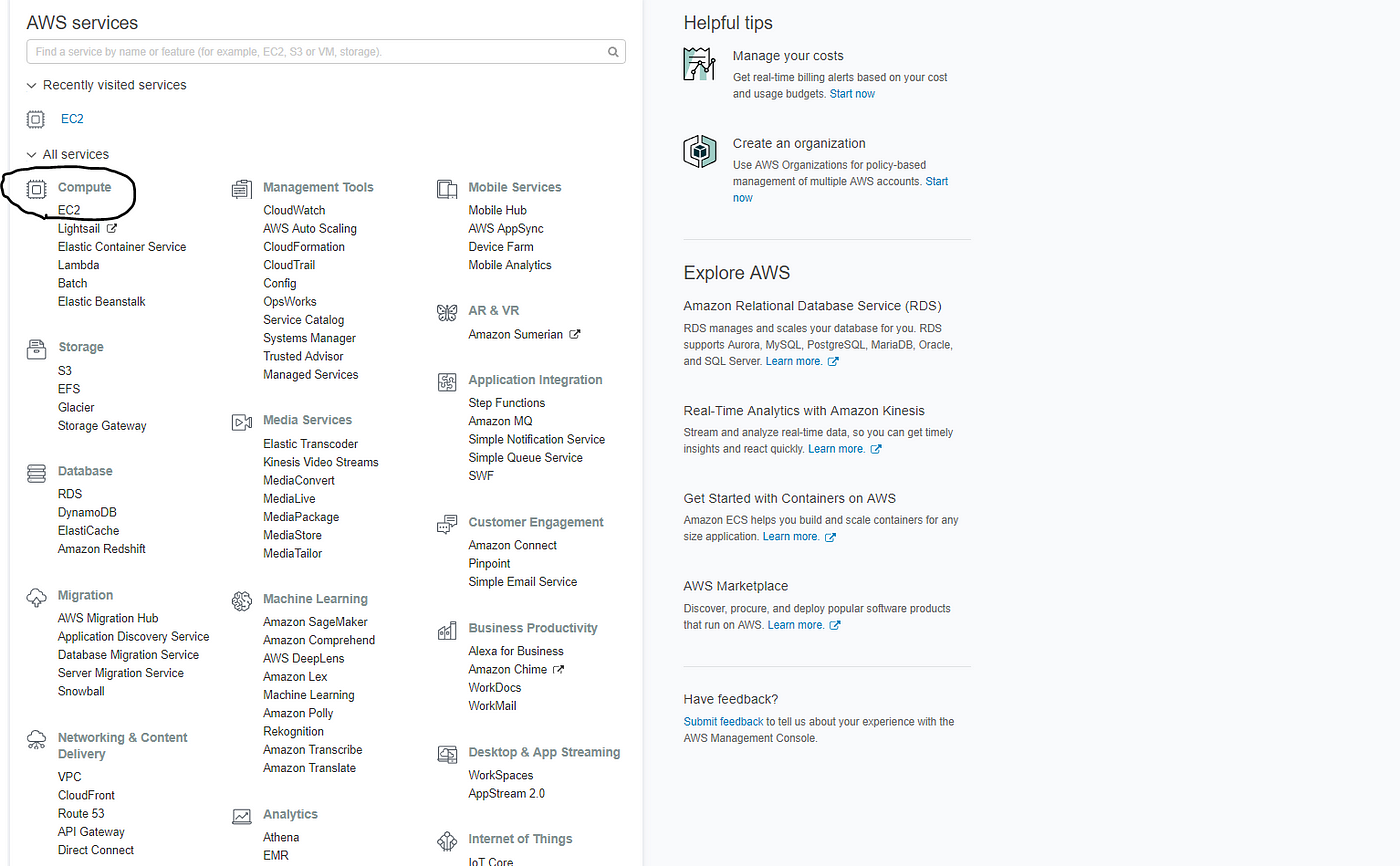
Task: Click external link icon after RDS Learn more
Action: click(x=833, y=361)
